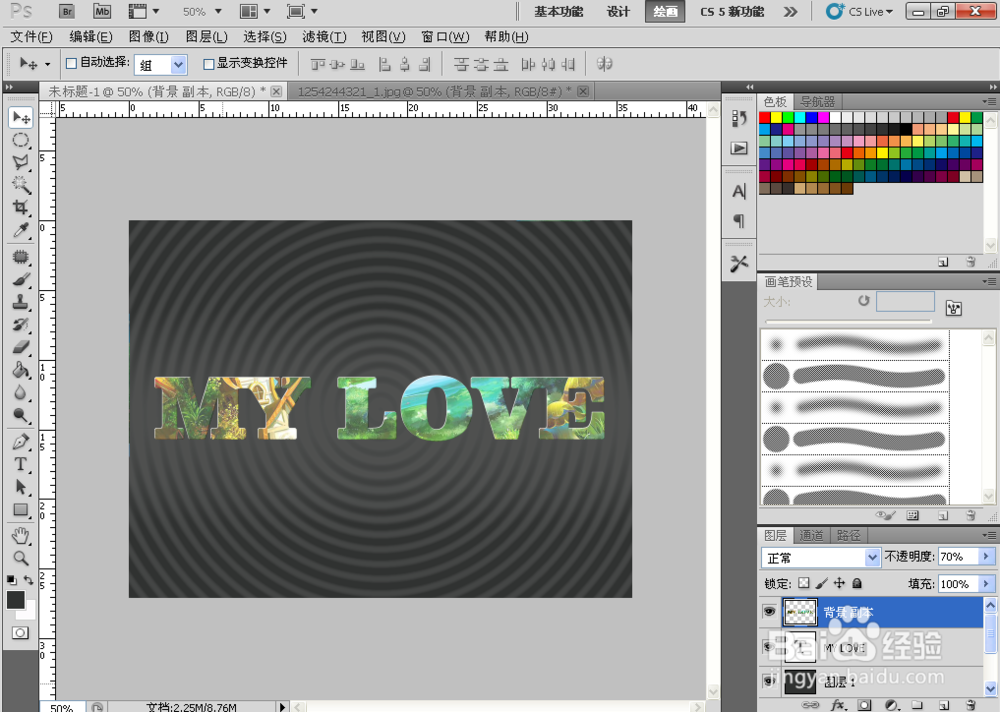This screenshot has width=1000, height=712.
Task: Delete the current layer with the trash icon
Action: (970, 705)
